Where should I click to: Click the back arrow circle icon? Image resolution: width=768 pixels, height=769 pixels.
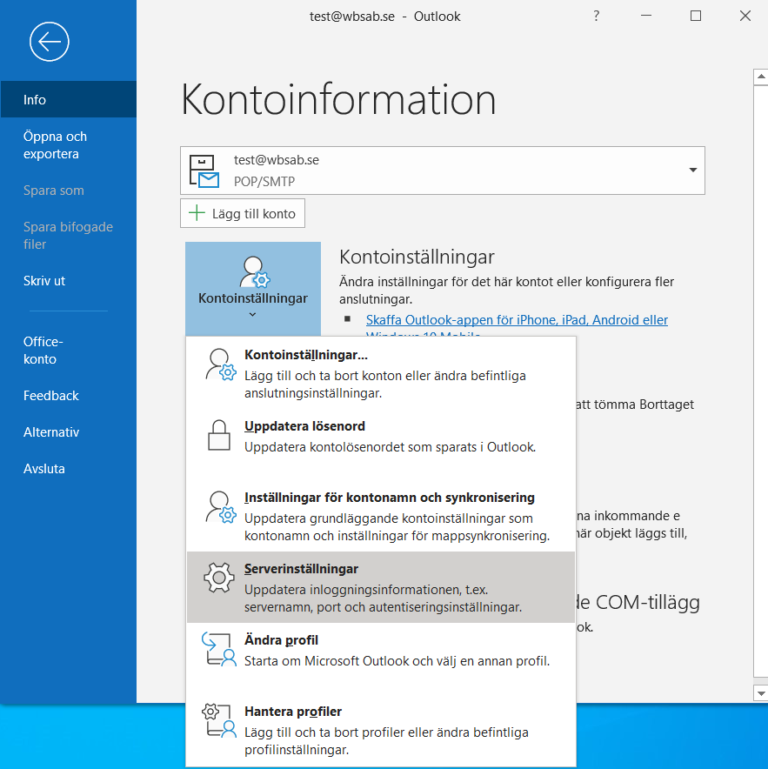click(x=49, y=41)
